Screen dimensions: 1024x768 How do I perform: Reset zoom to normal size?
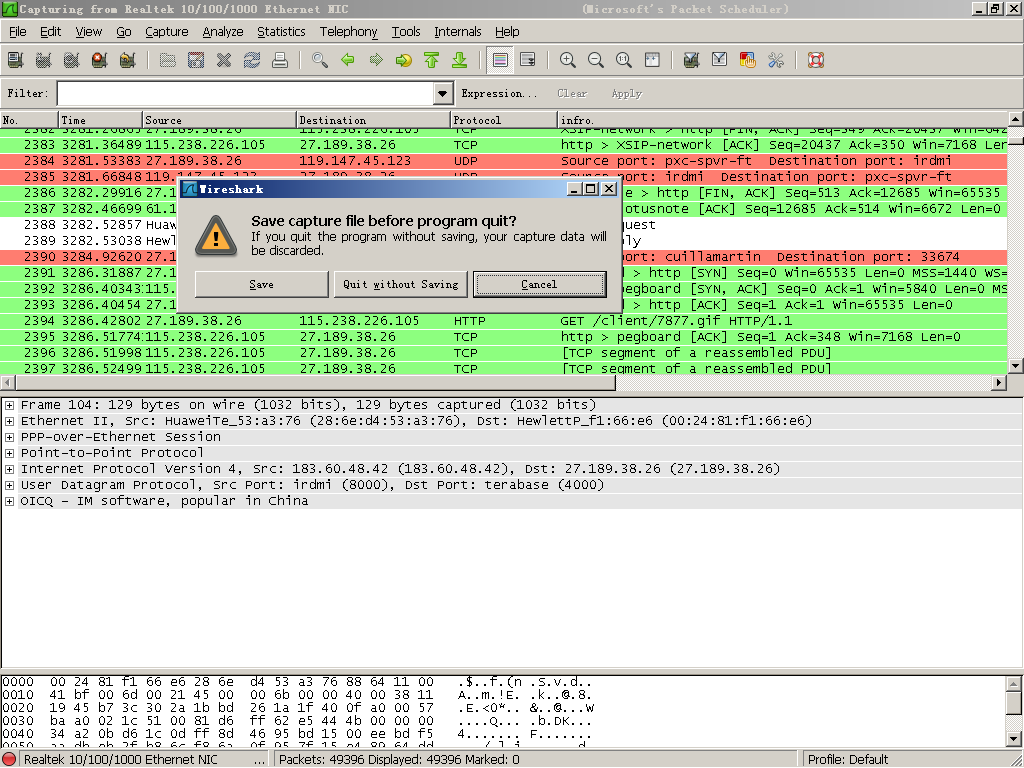pos(624,60)
